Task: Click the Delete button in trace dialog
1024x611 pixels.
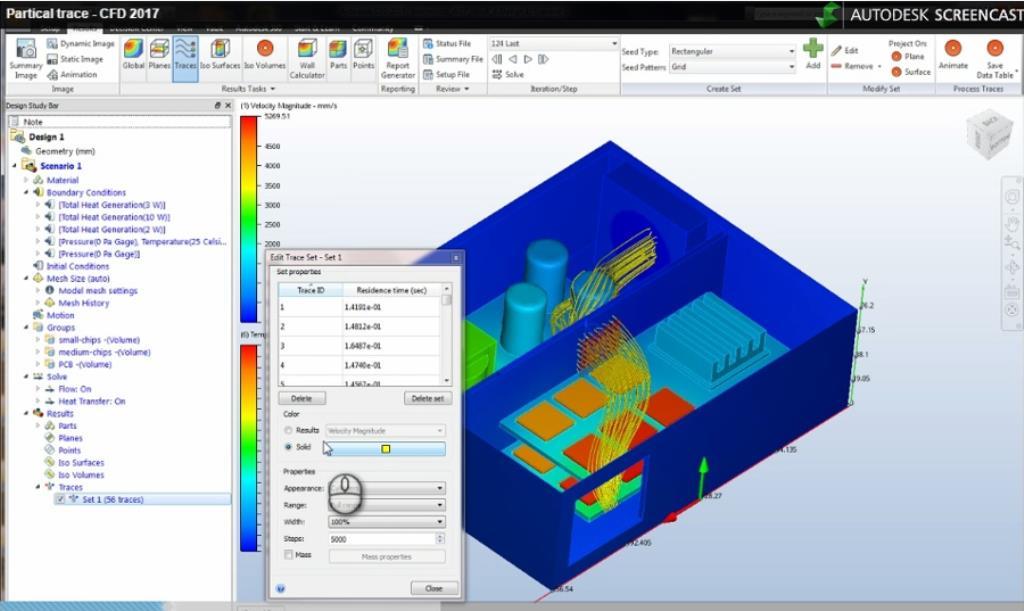Action: click(302, 398)
